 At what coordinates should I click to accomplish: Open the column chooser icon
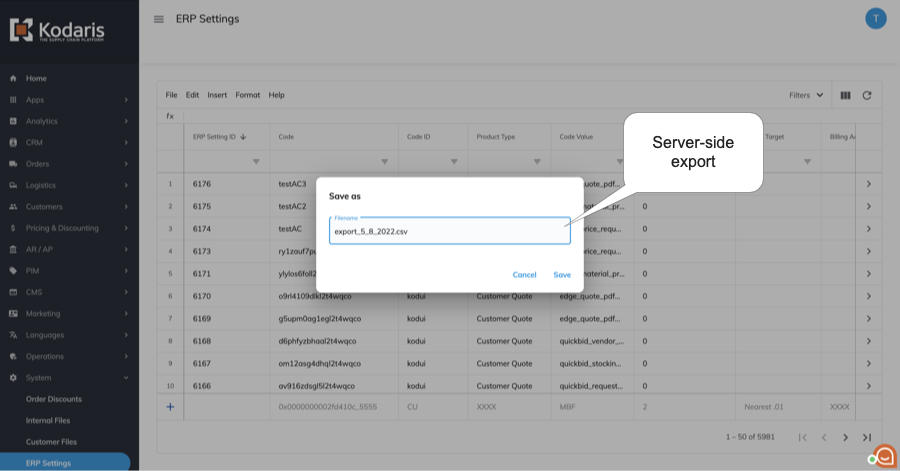[845, 95]
